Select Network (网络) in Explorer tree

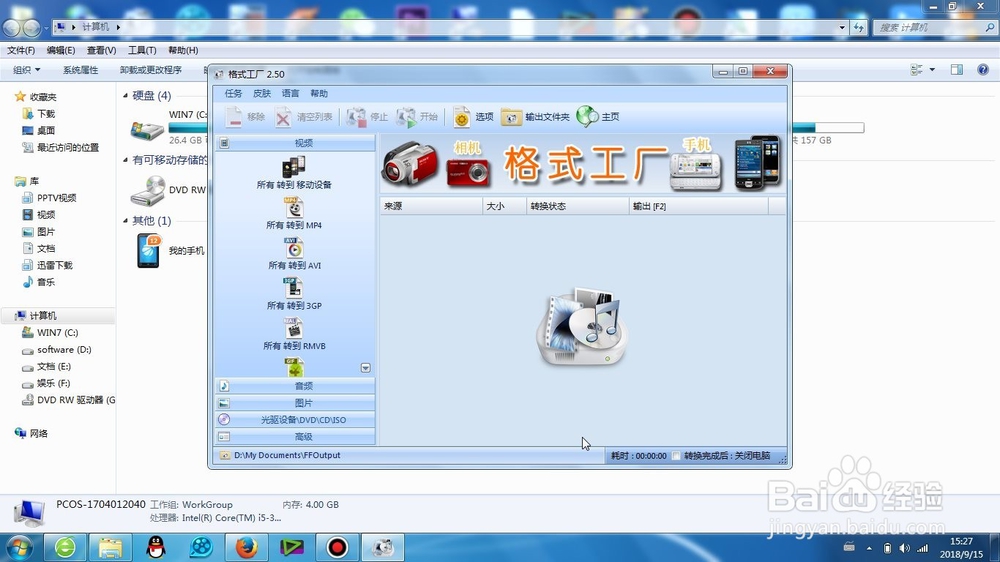(38, 433)
